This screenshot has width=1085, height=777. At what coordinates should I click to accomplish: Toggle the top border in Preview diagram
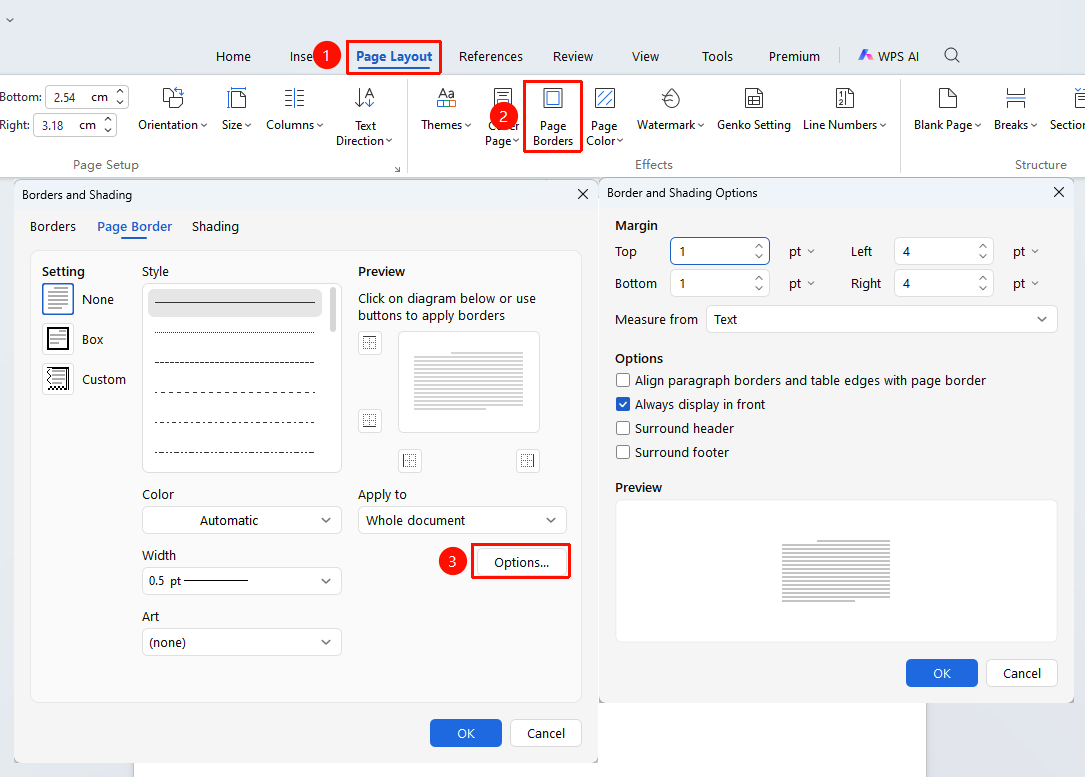click(370, 342)
